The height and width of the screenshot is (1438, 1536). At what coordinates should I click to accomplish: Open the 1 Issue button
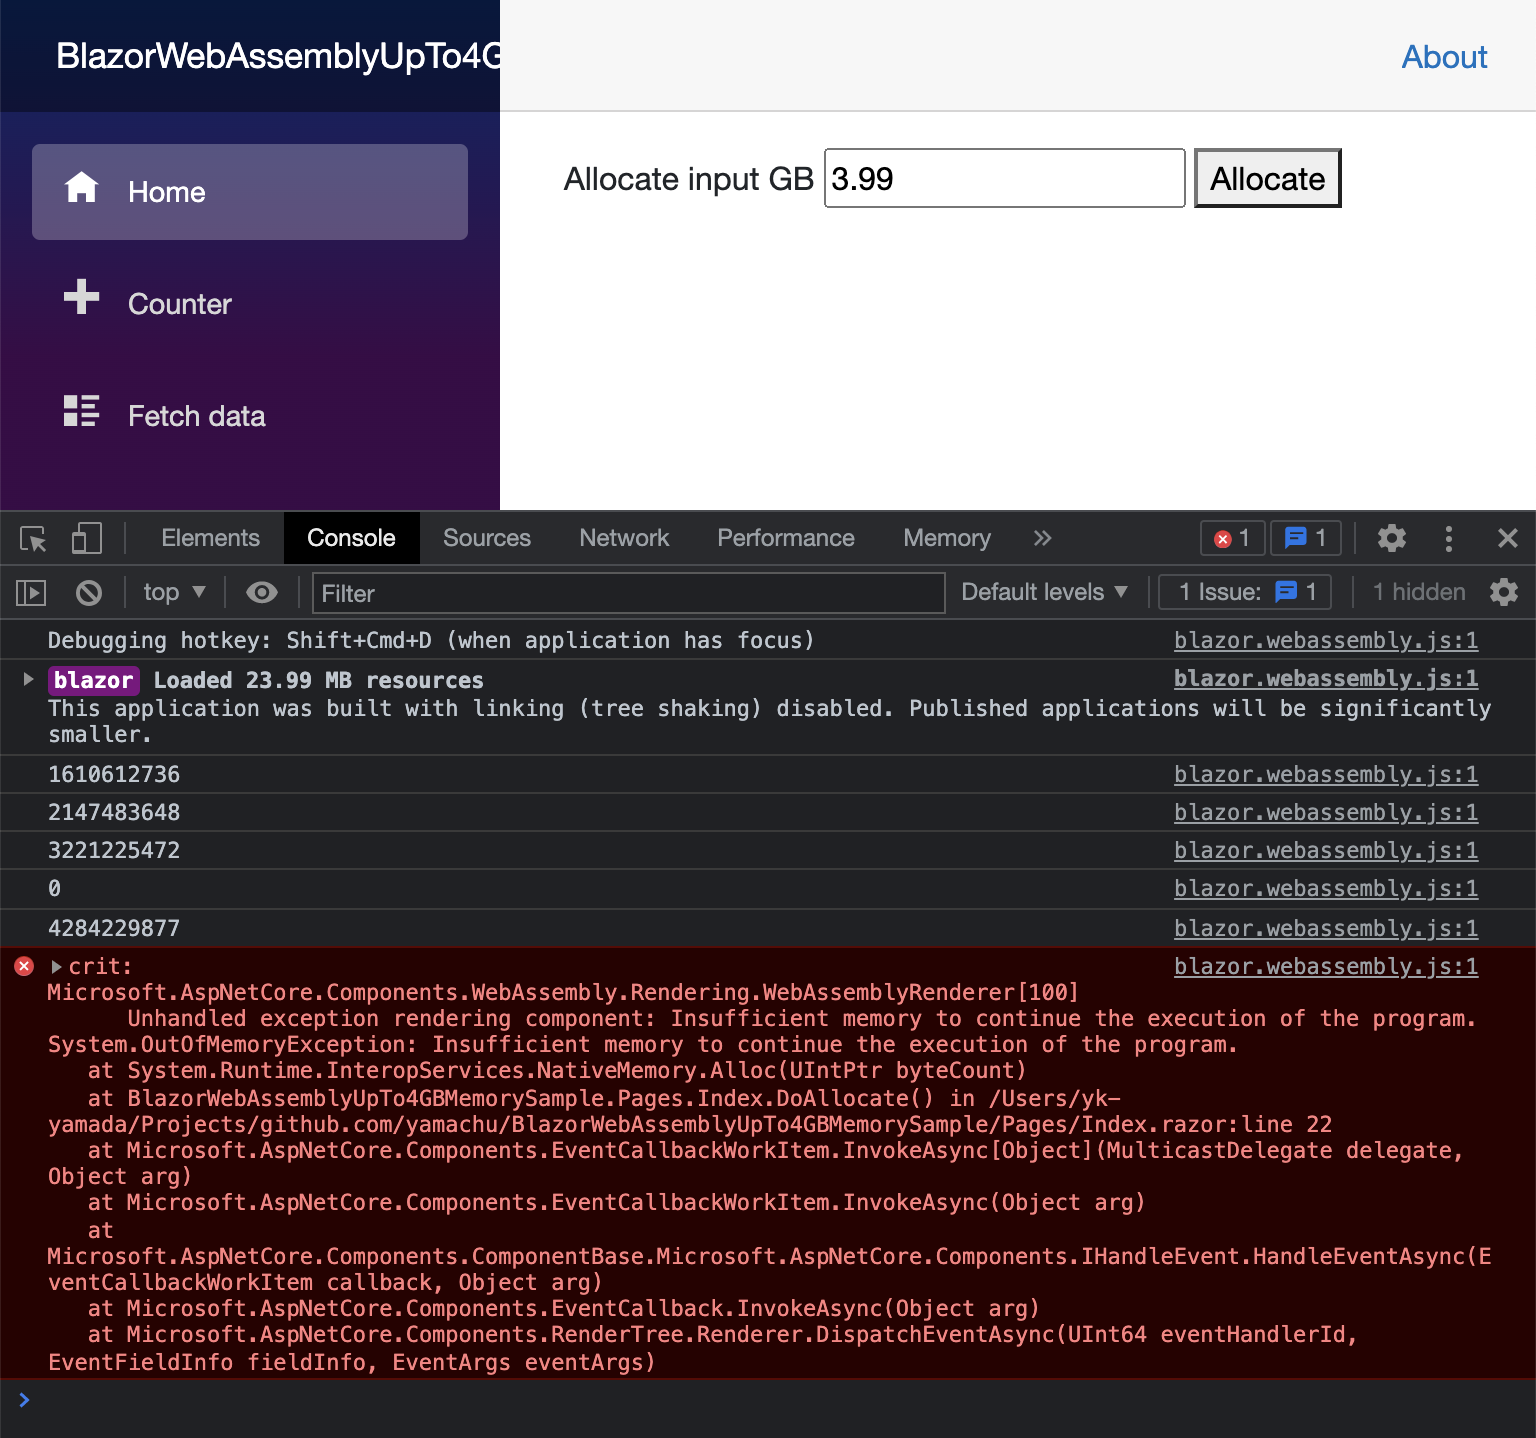point(1245,592)
